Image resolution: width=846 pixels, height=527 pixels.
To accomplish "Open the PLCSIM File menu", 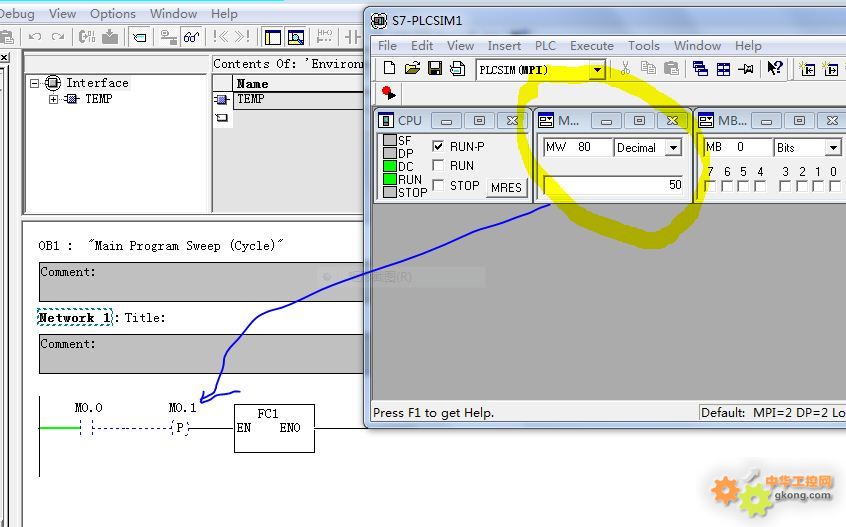I will [x=387, y=46].
